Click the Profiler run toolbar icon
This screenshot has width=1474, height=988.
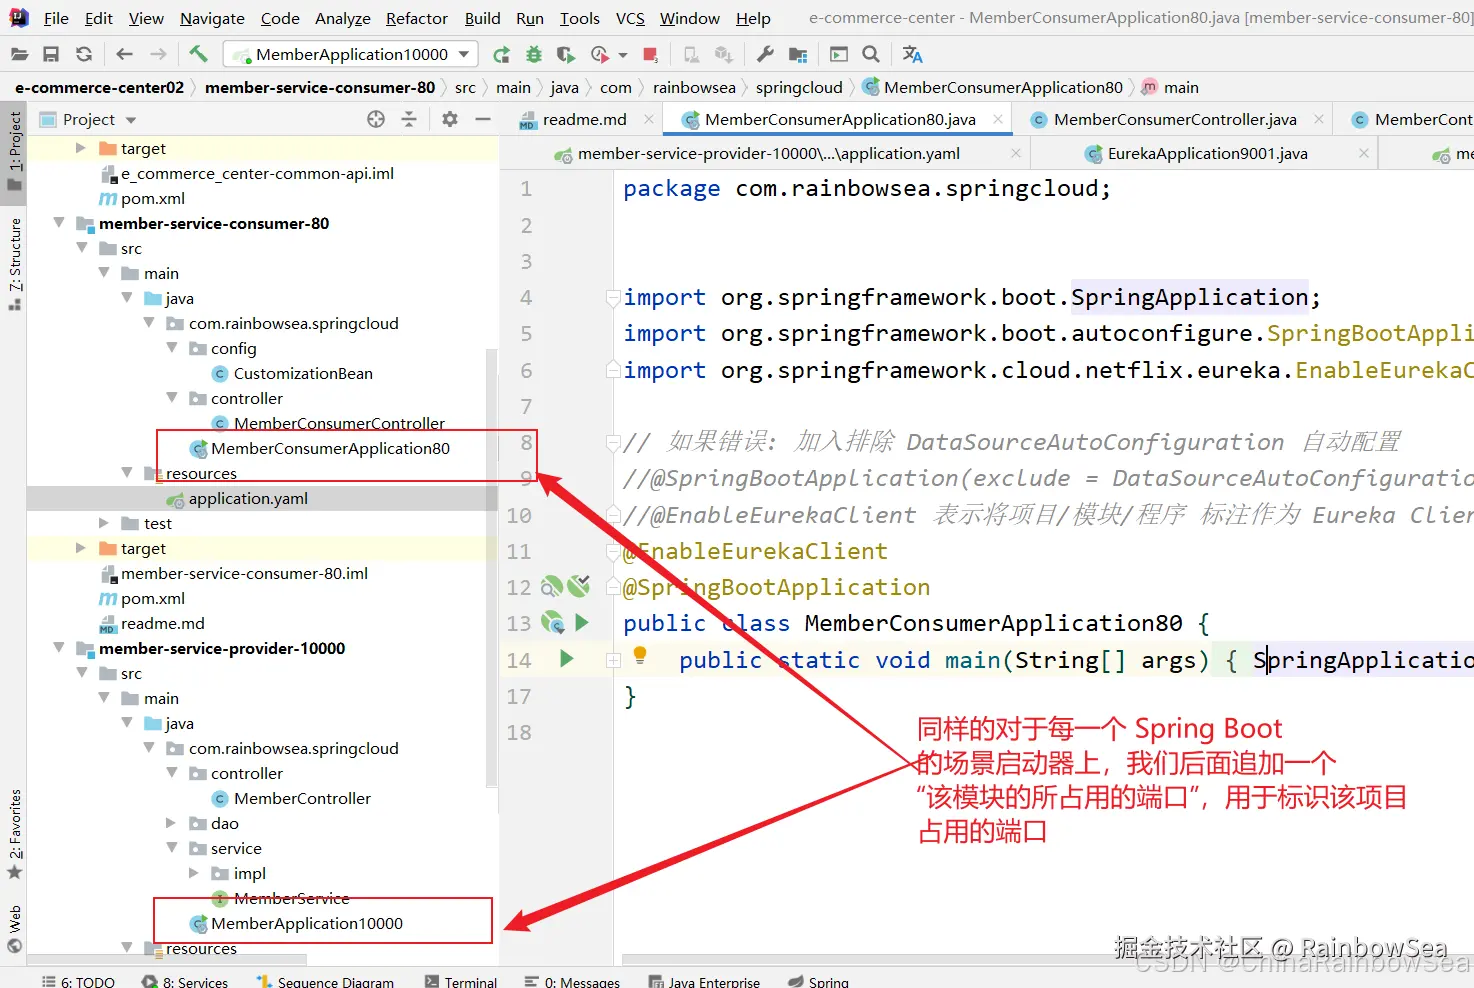point(600,54)
